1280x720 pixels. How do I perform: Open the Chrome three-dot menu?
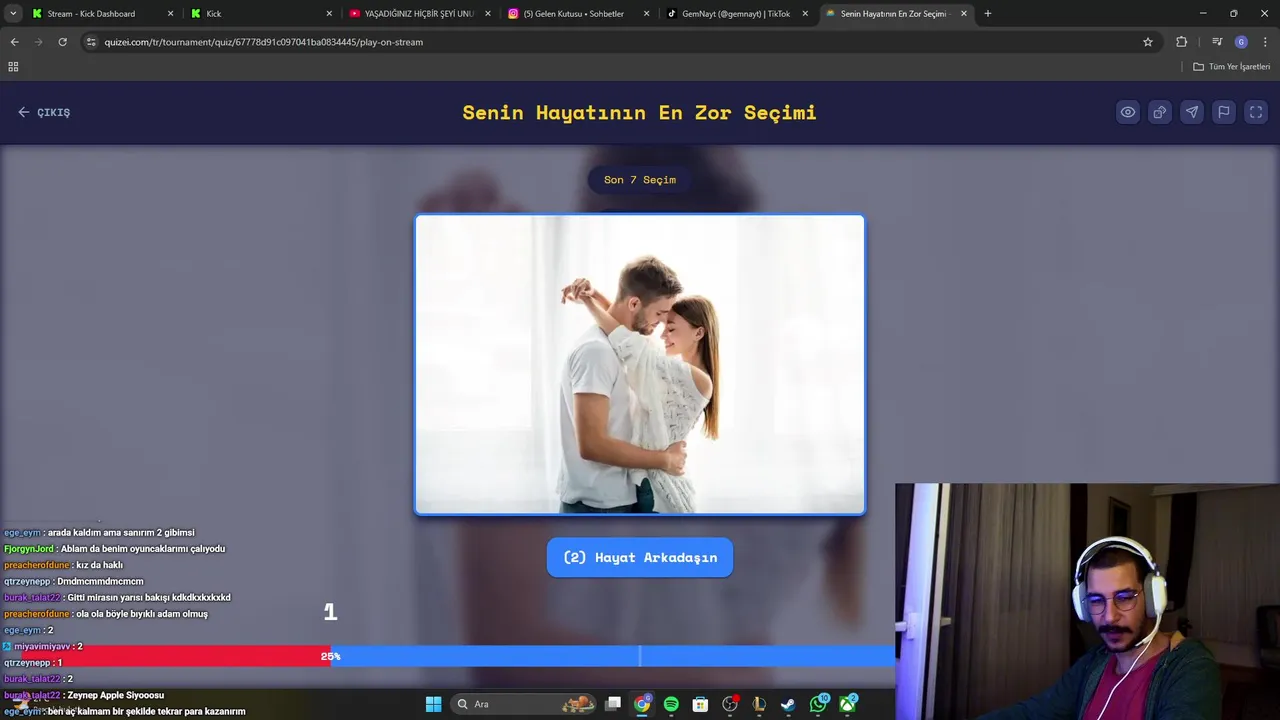tap(1265, 42)
